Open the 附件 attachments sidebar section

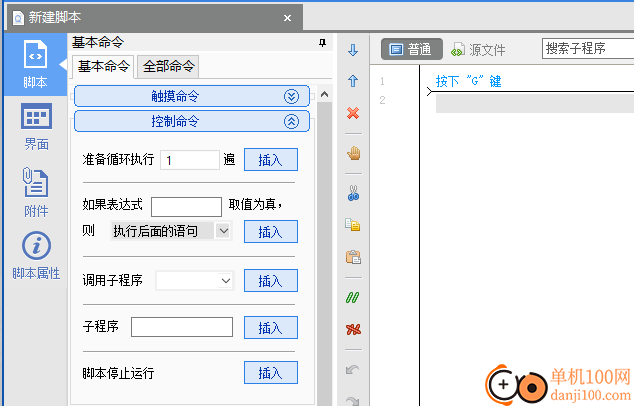pyautogui.click(x=36, y=192)
